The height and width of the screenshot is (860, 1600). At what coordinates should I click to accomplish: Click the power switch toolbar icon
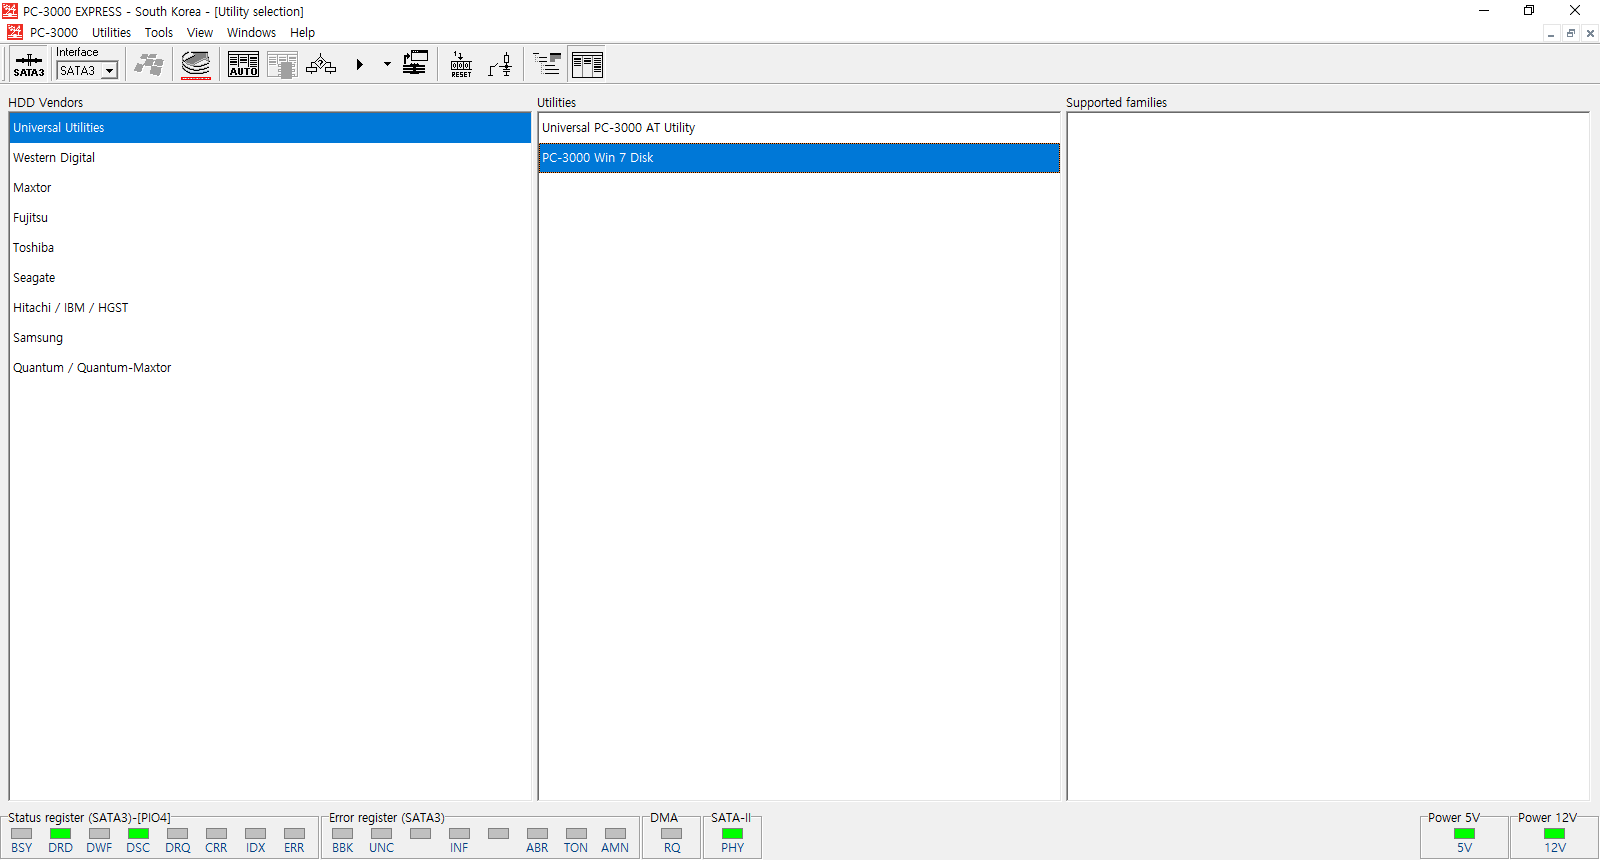point(500,64)
